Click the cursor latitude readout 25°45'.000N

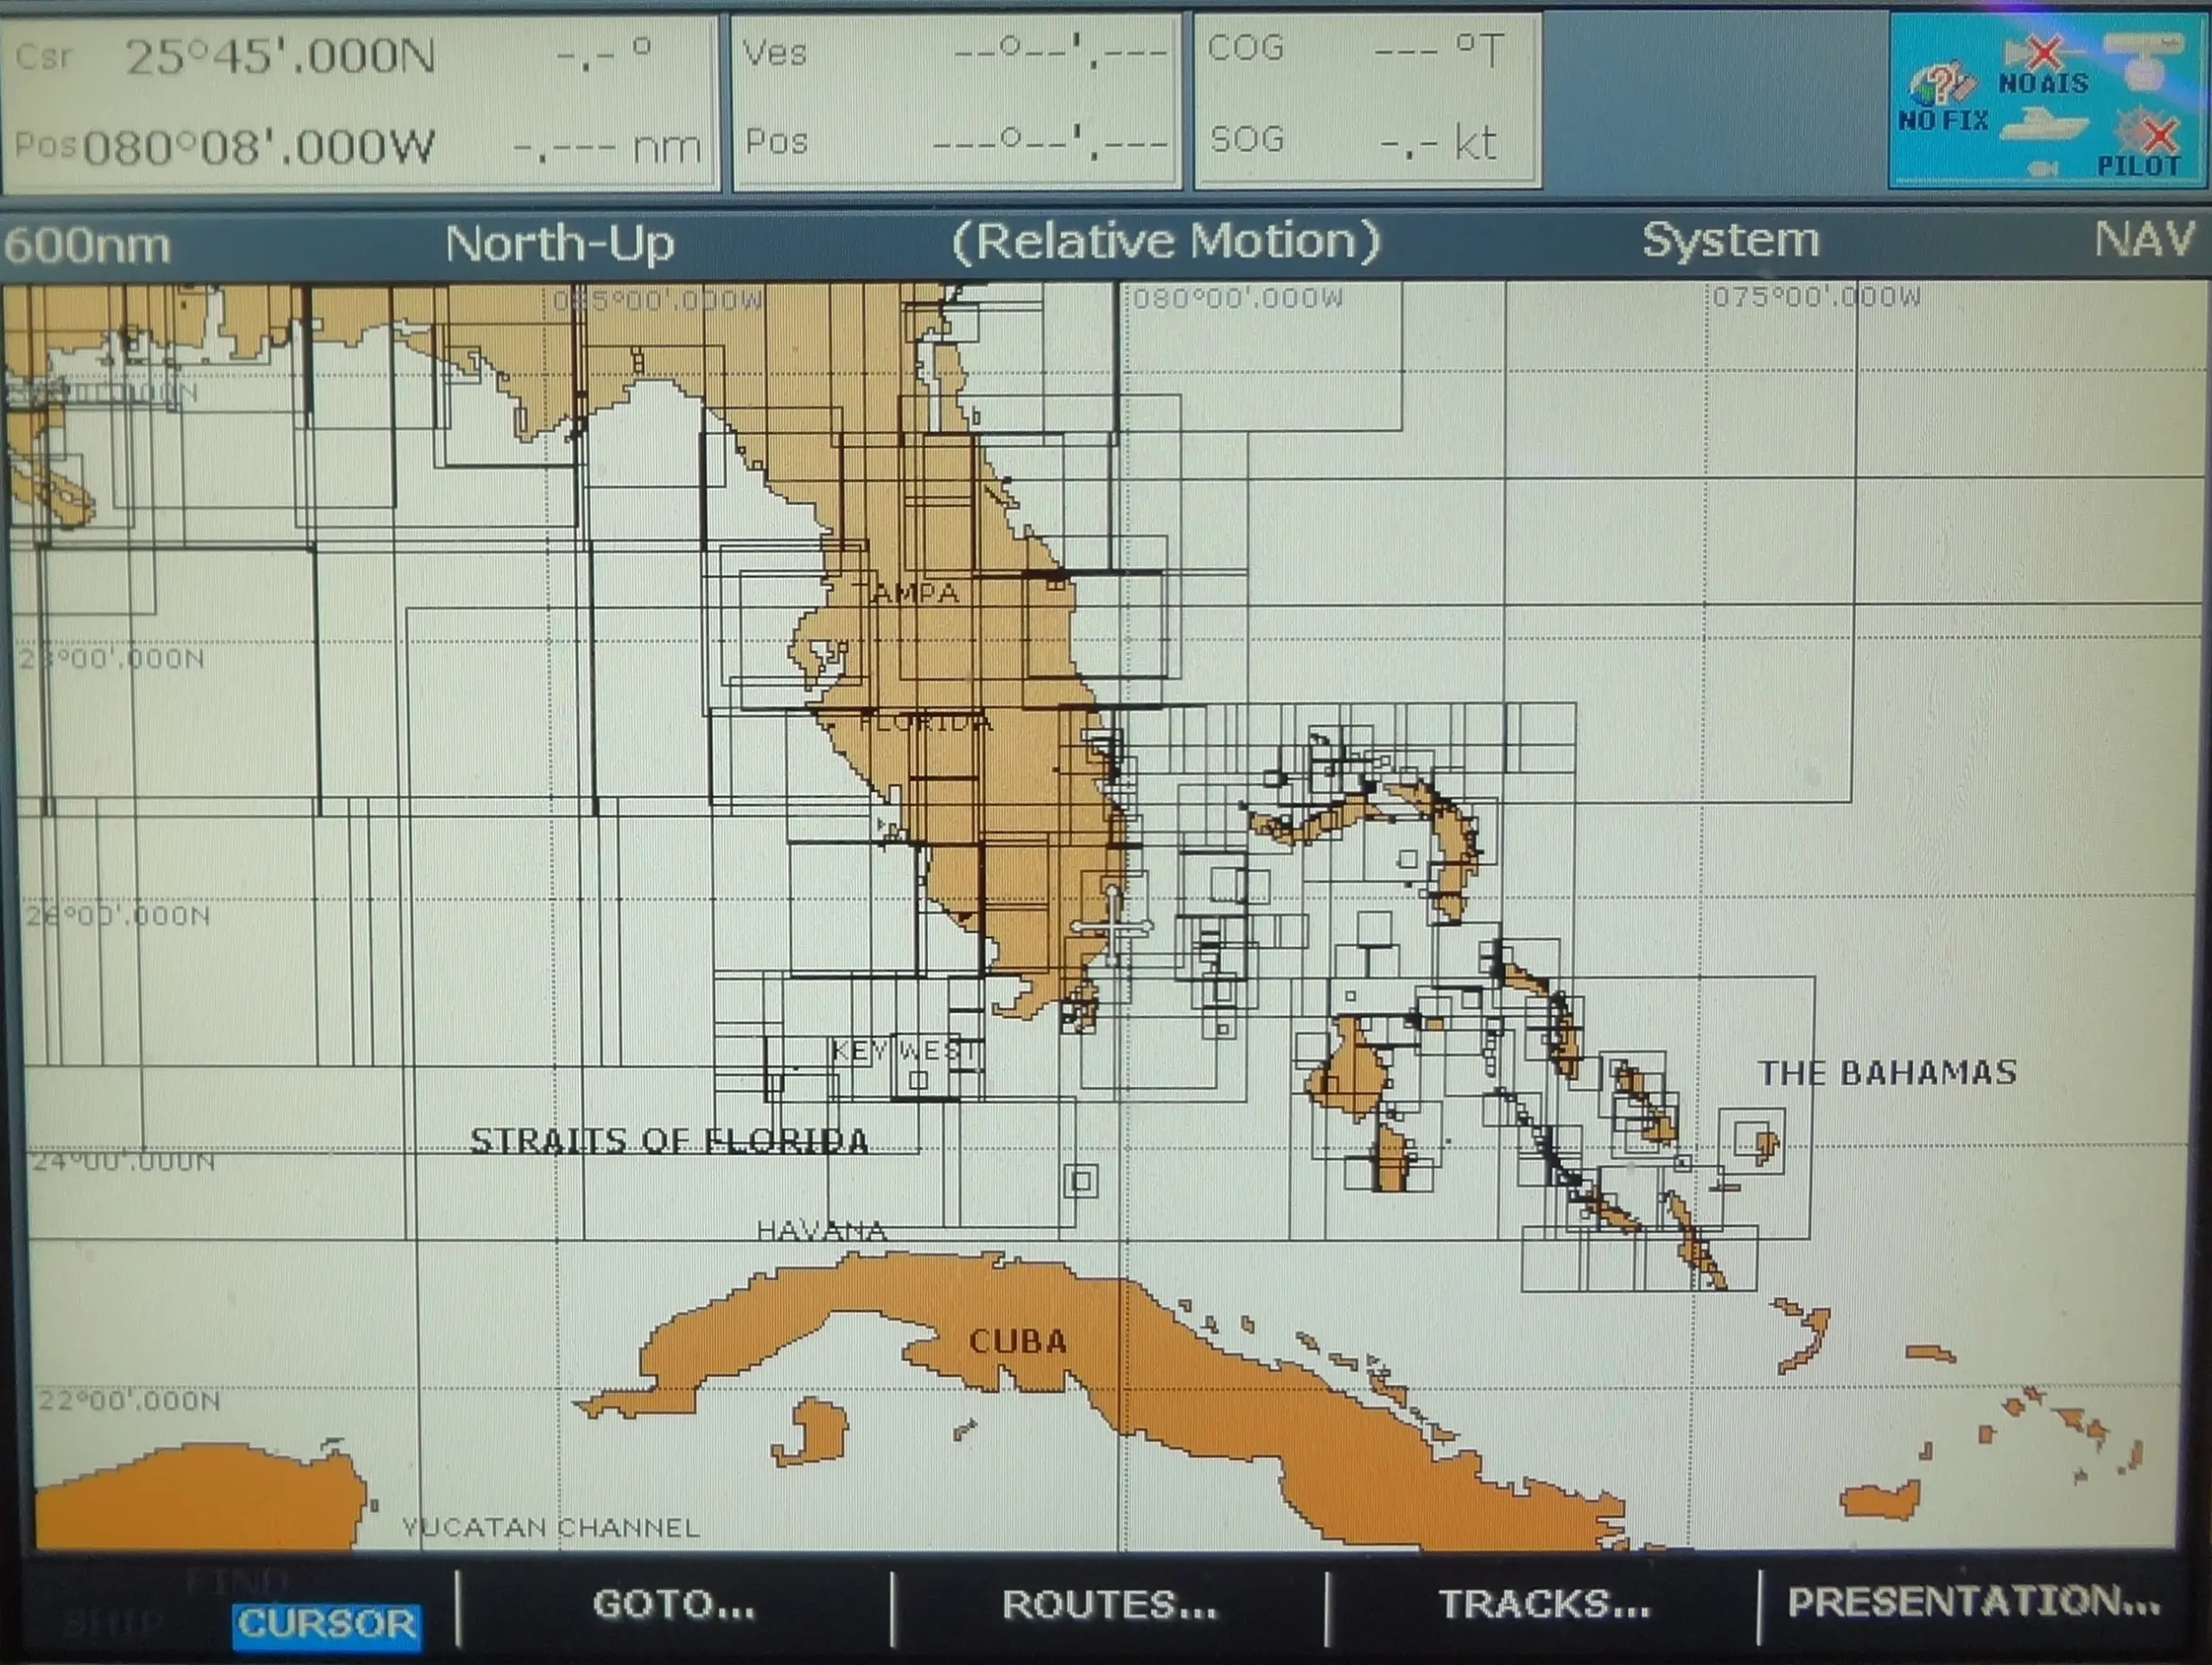[x=280, y=55]
